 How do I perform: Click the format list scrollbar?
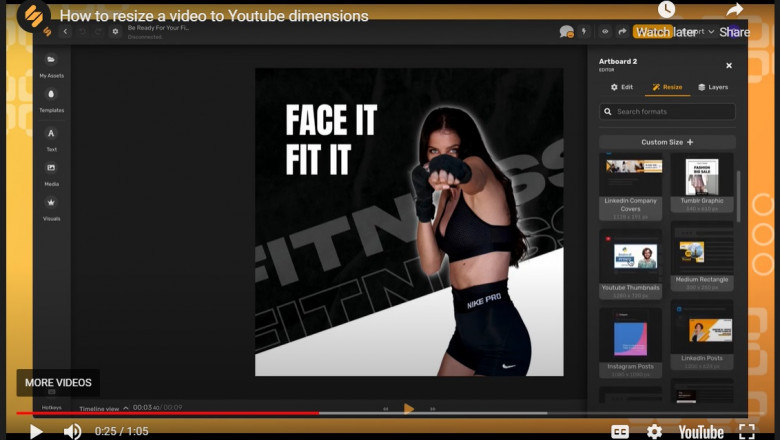pos(738,196)
